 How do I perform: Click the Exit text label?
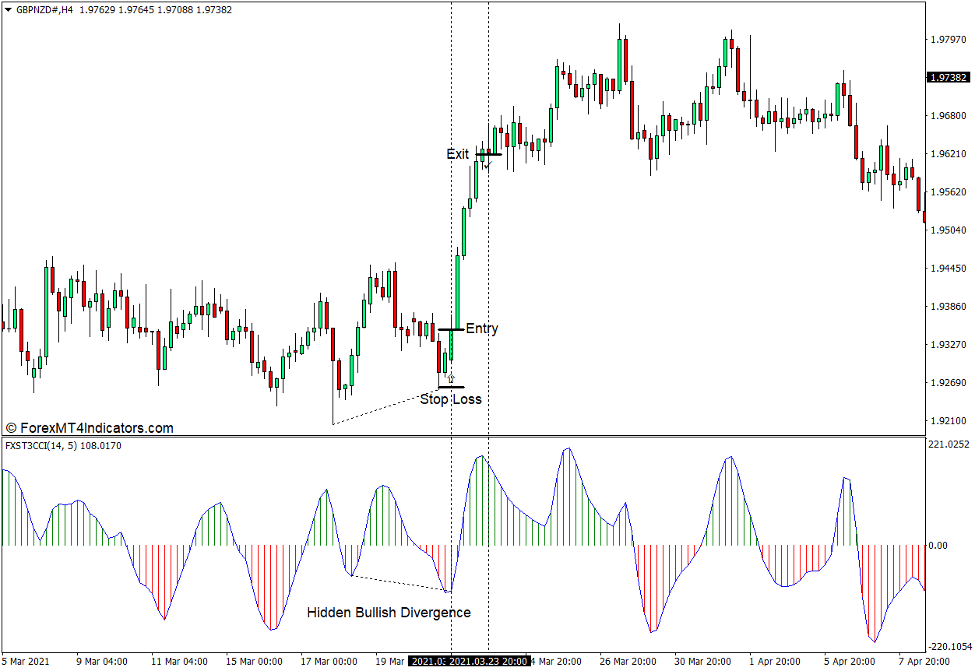[457, 154]
